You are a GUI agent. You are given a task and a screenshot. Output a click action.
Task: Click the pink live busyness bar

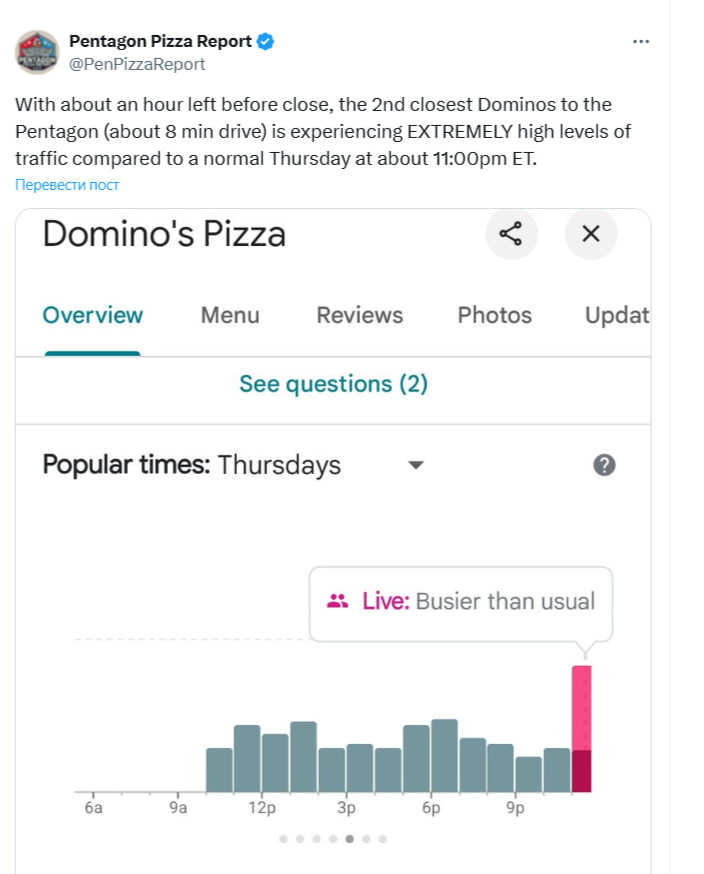581,710
